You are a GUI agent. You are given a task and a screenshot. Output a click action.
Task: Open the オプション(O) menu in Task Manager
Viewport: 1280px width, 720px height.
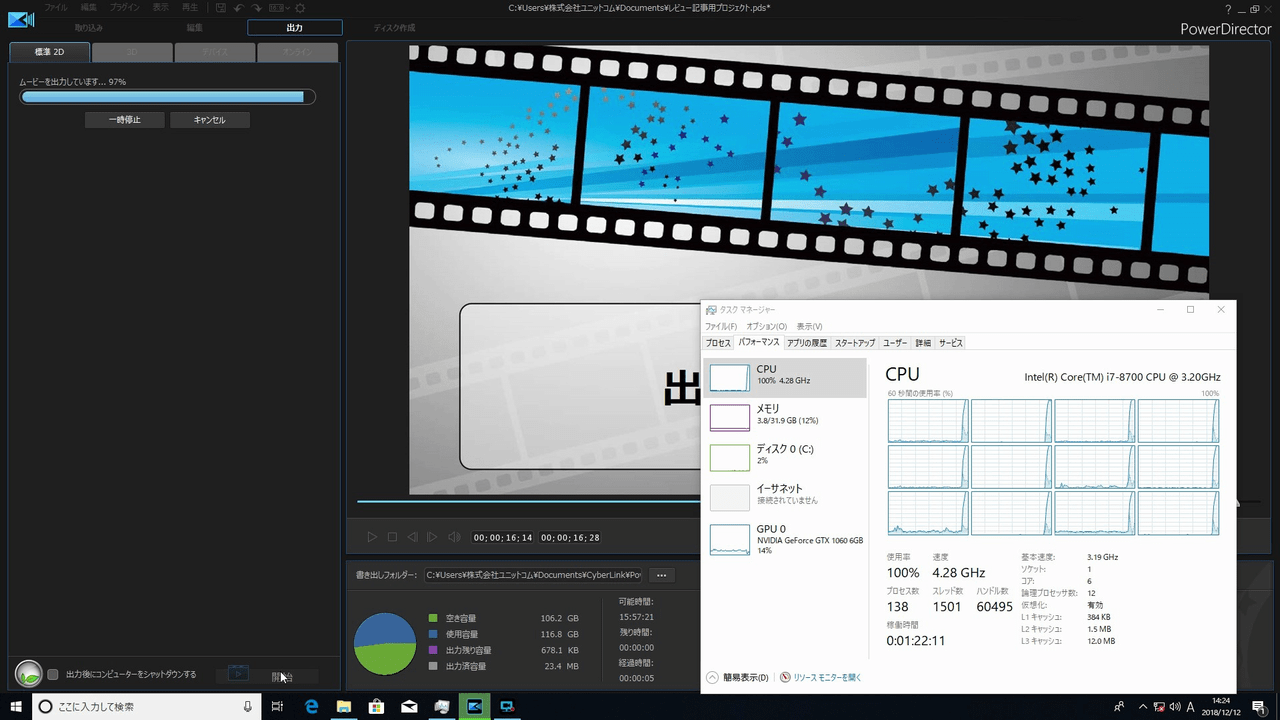766,326
